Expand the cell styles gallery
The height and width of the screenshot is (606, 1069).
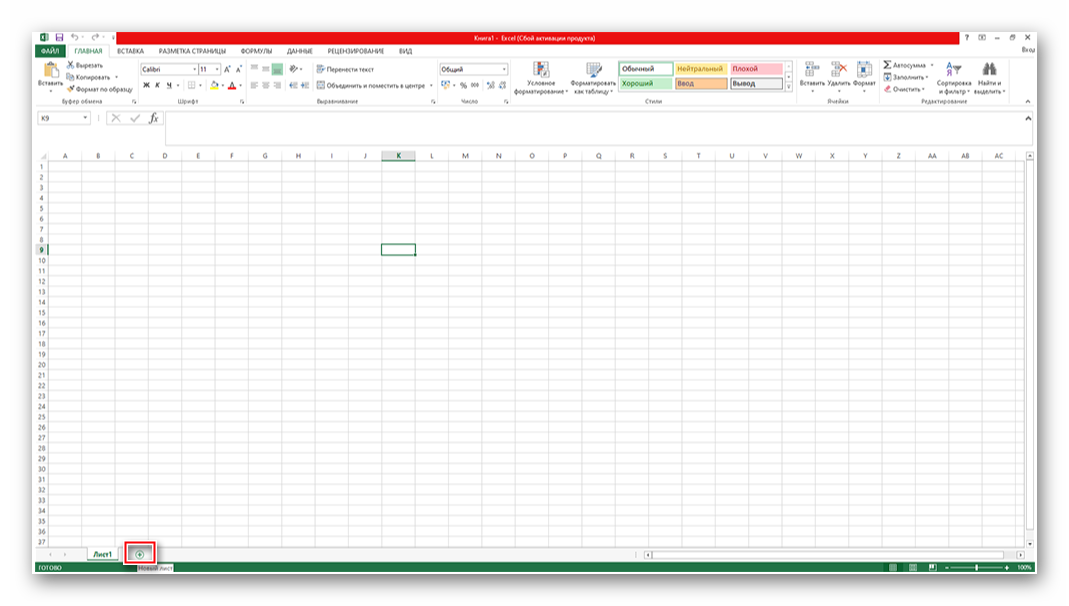point(789,87)
